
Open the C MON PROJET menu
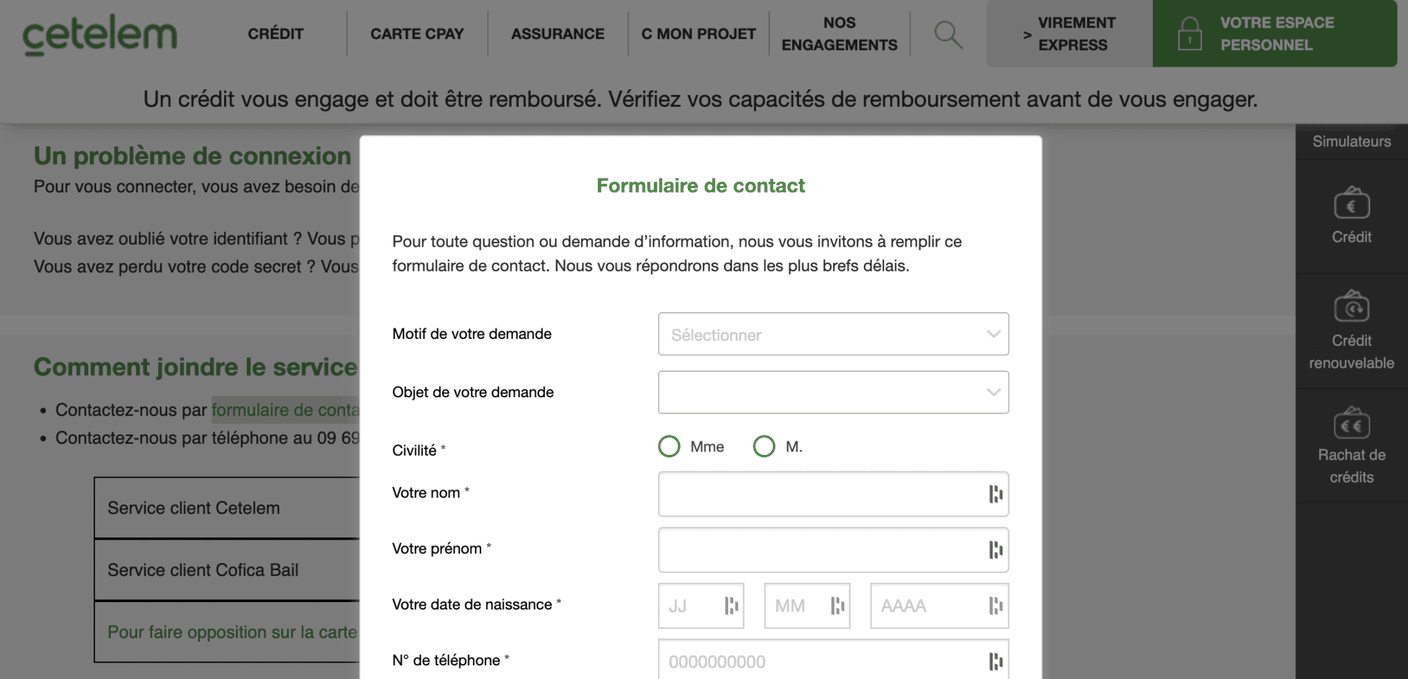[699, 34]
